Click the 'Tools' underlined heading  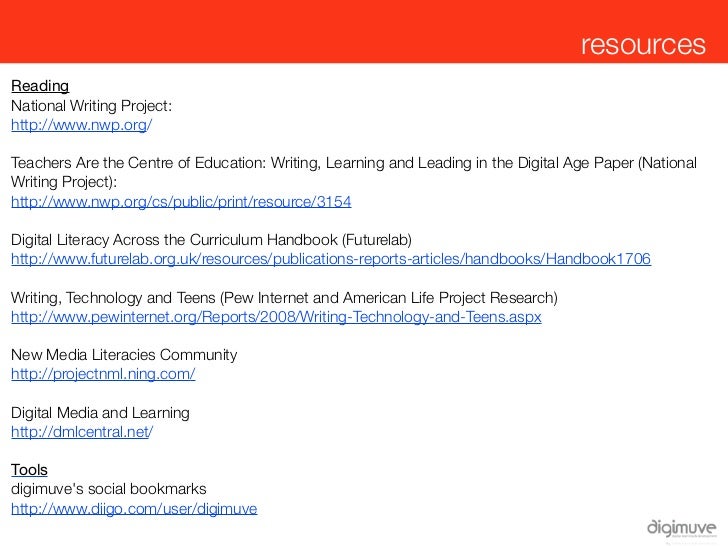pos(29,470)
